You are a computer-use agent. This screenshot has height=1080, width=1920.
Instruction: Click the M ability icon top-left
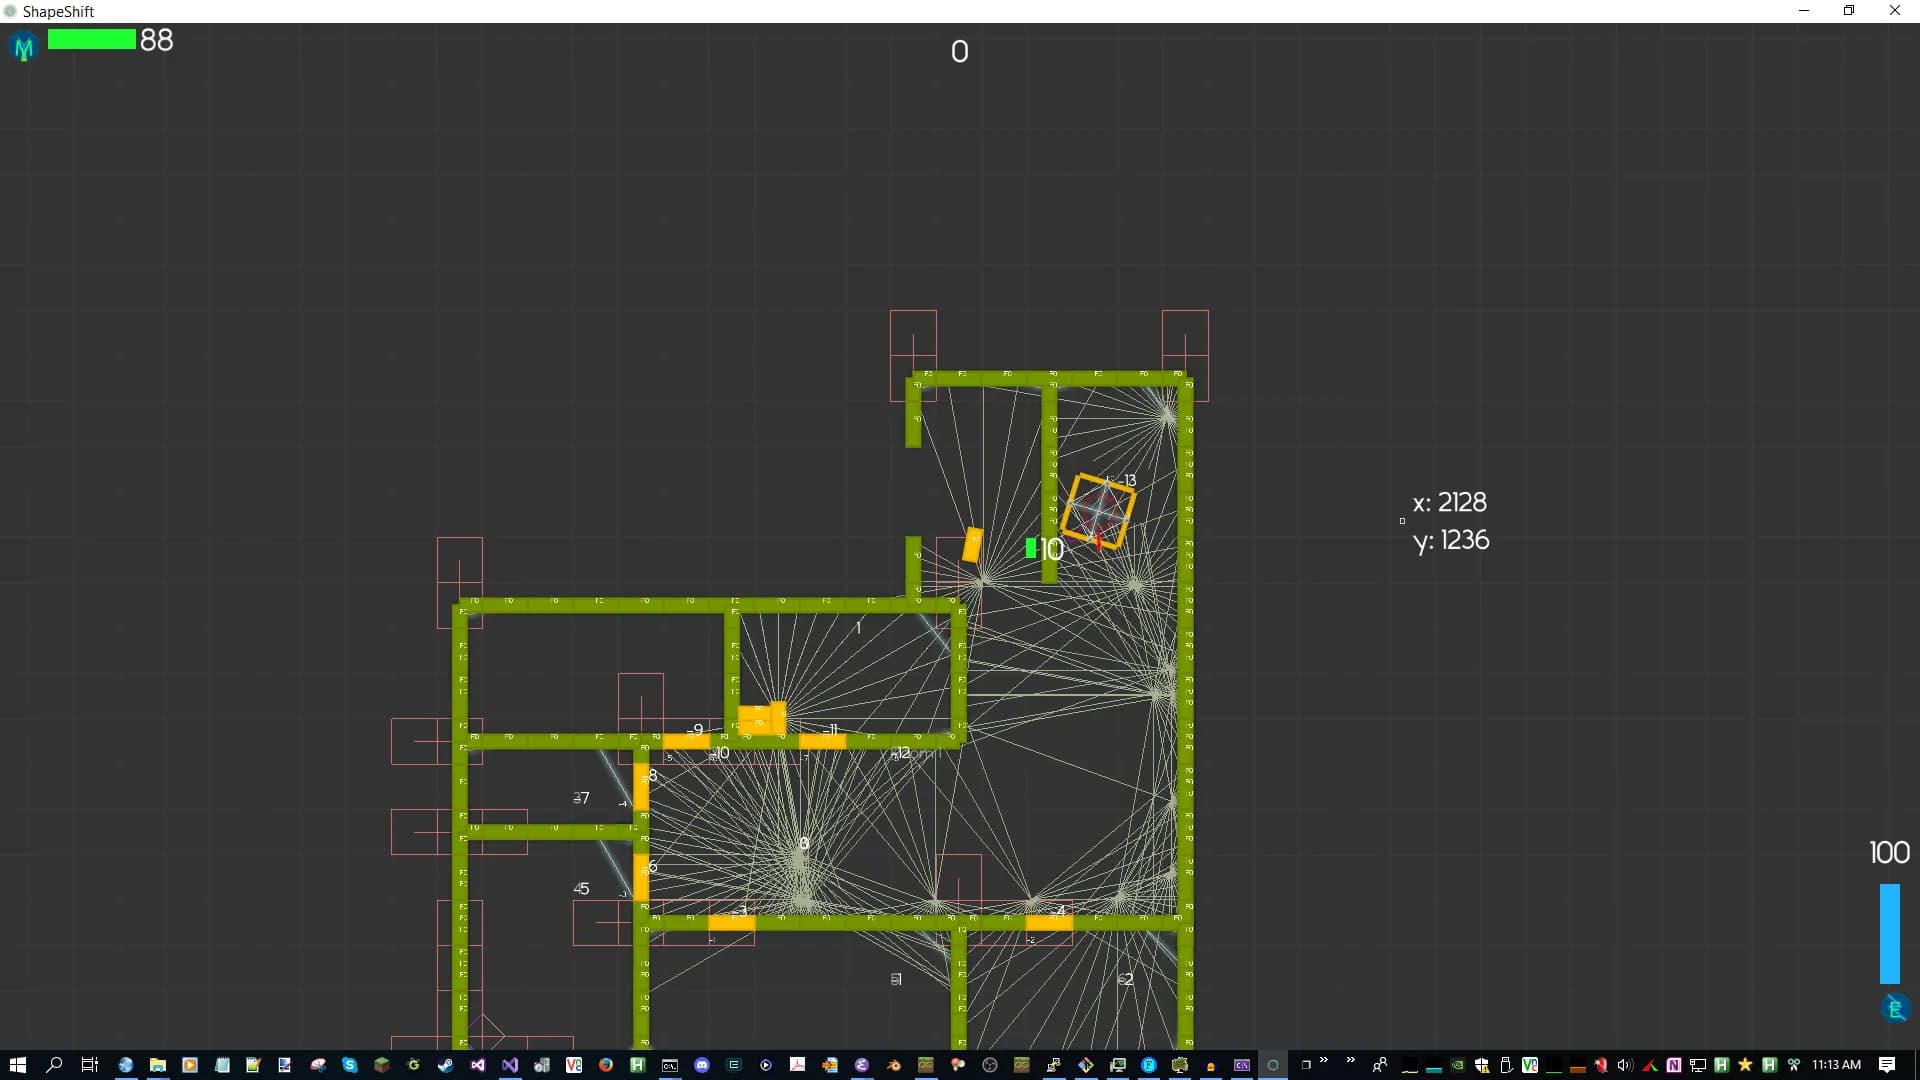click(x=24, y=47)
